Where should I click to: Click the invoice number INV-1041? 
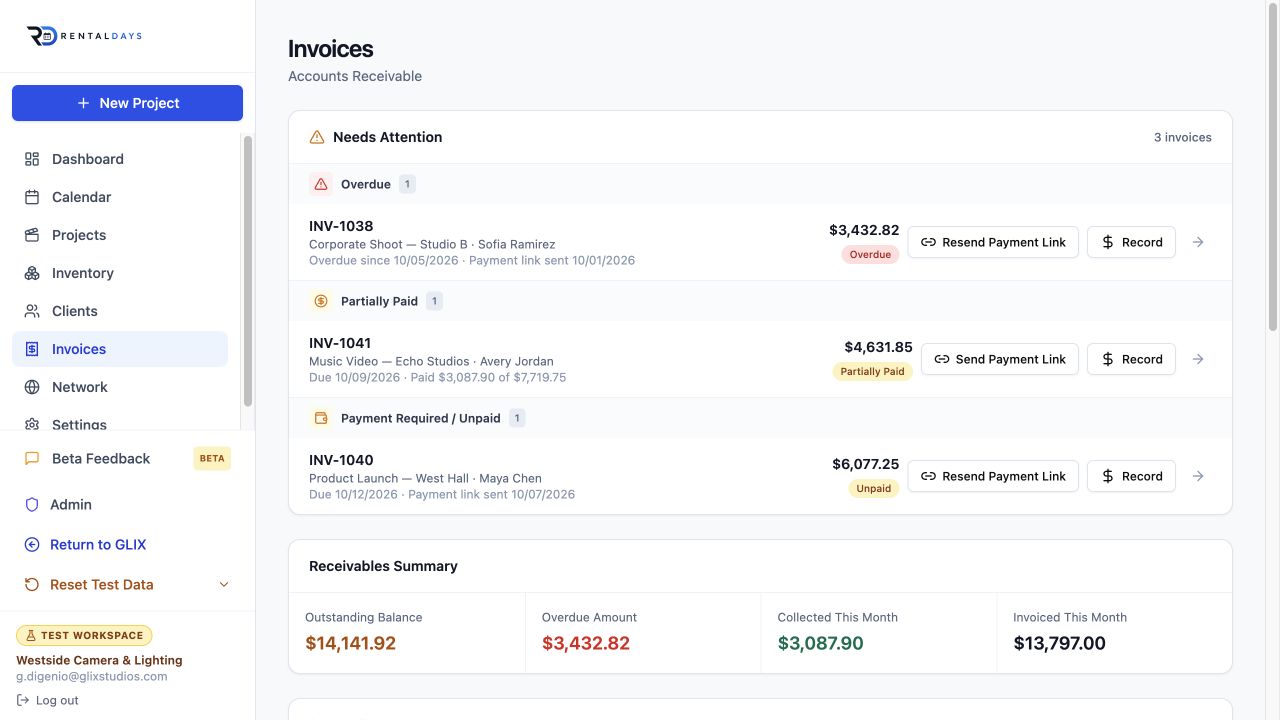click(340, 343)
